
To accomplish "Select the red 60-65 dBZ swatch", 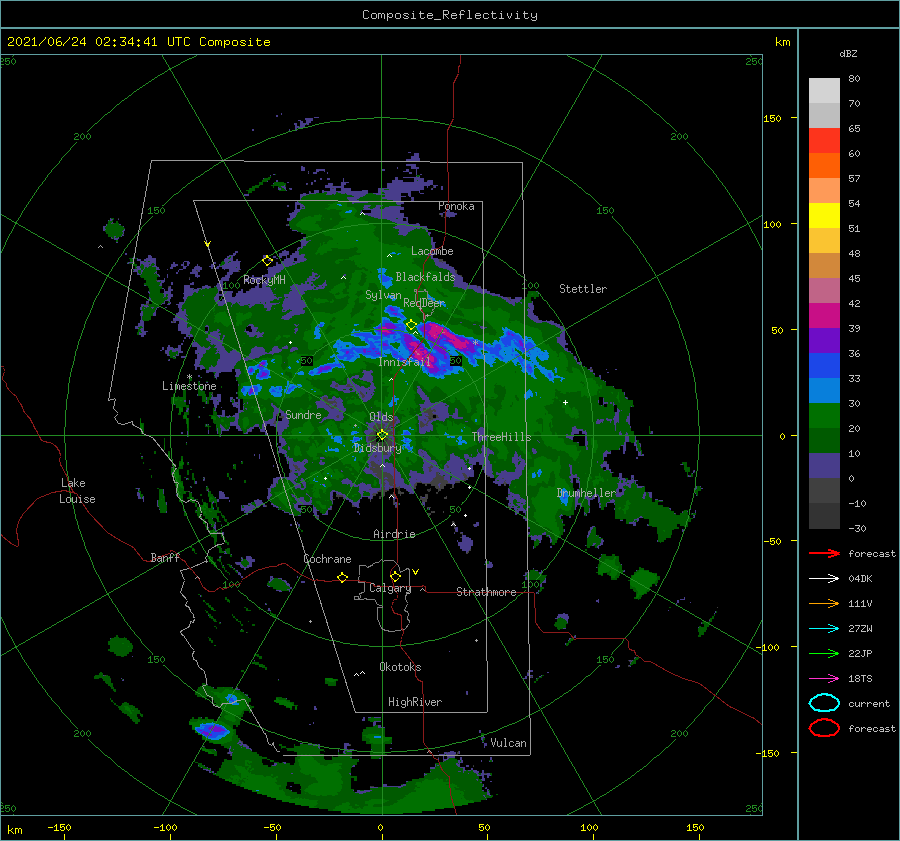I will (x=824, y=141).
